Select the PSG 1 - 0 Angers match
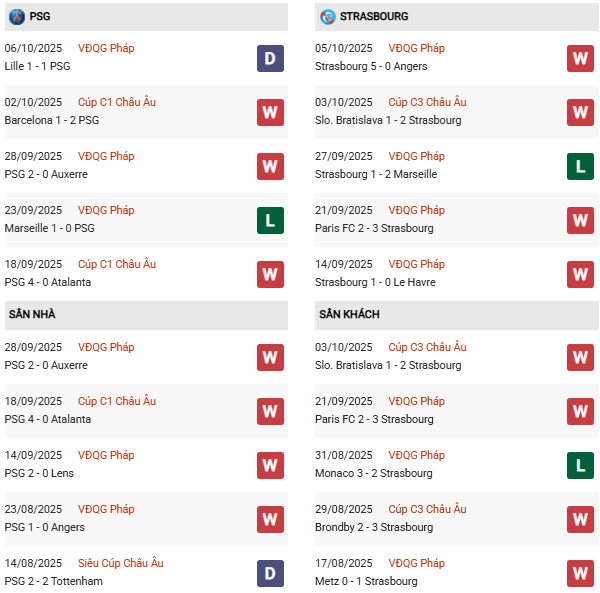600x593 pixels. click(45, 527)
